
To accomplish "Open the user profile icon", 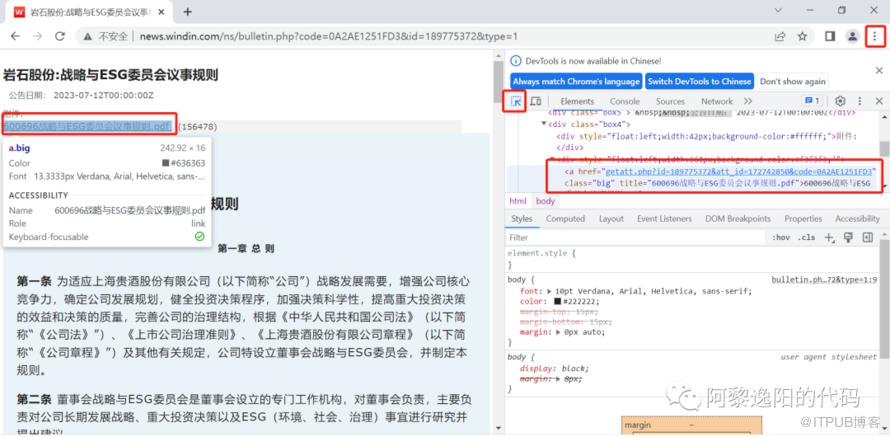I will (852, 36).
